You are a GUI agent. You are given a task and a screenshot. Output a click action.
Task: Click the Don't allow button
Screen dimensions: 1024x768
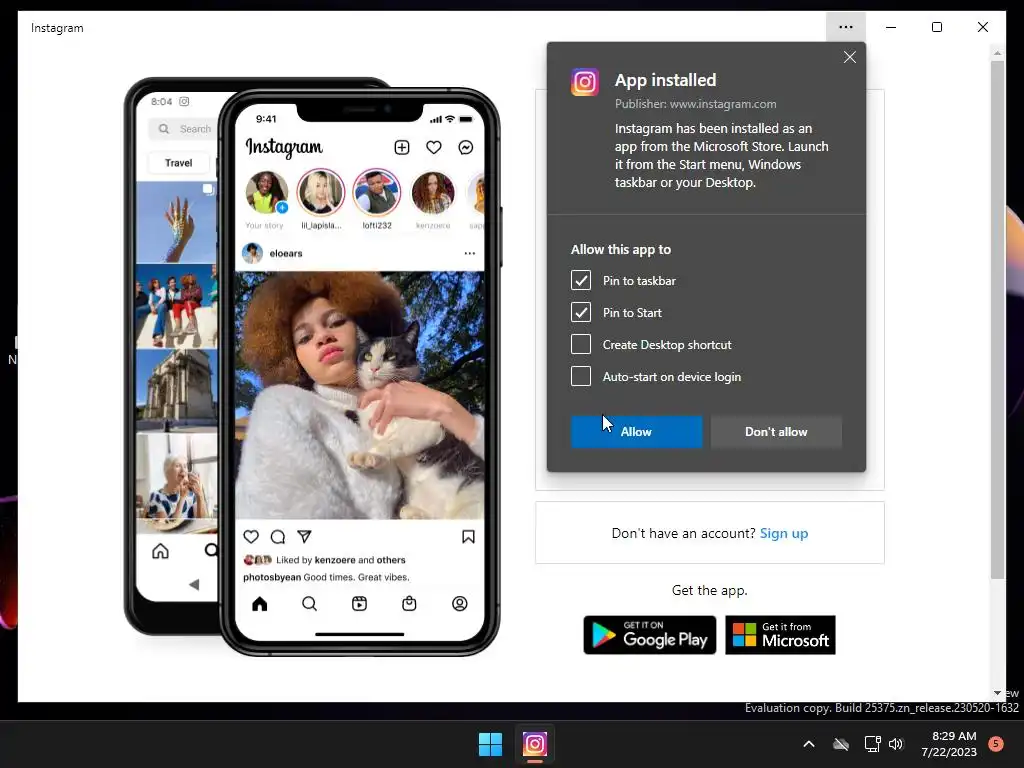pos(776,432)
